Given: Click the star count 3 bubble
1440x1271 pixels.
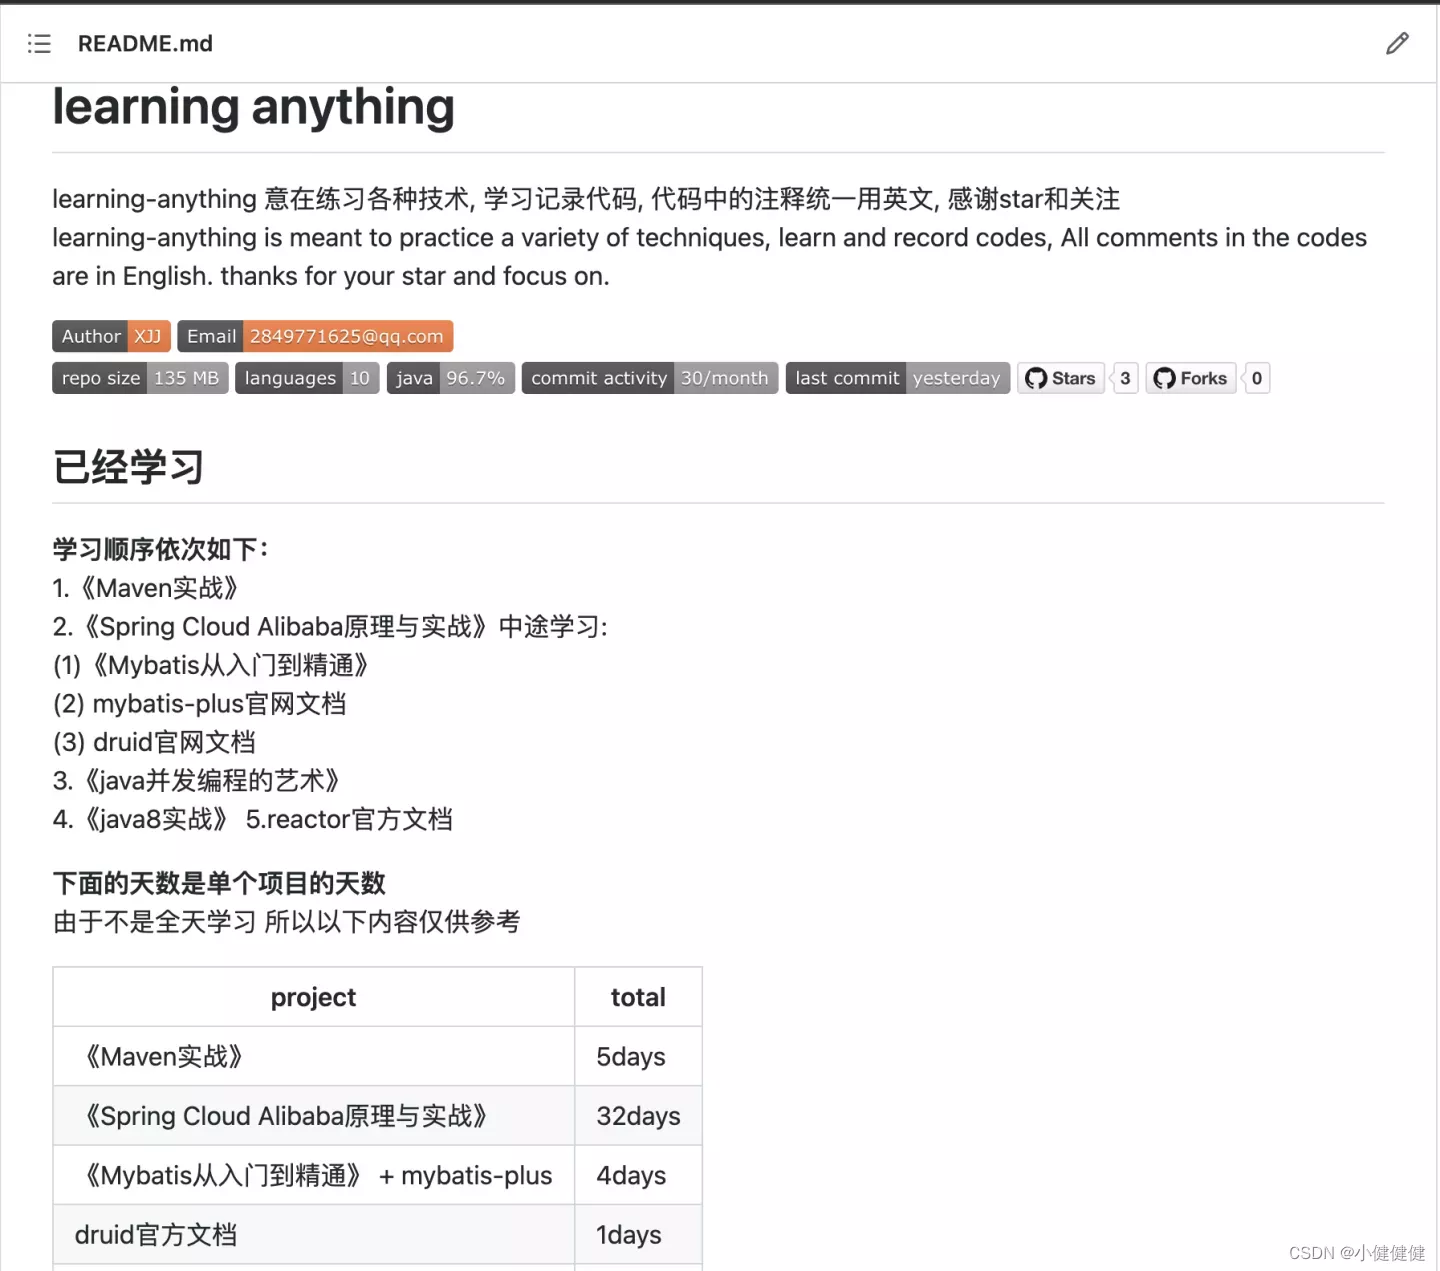Looking at the screenshot, I should (1125, 378).
